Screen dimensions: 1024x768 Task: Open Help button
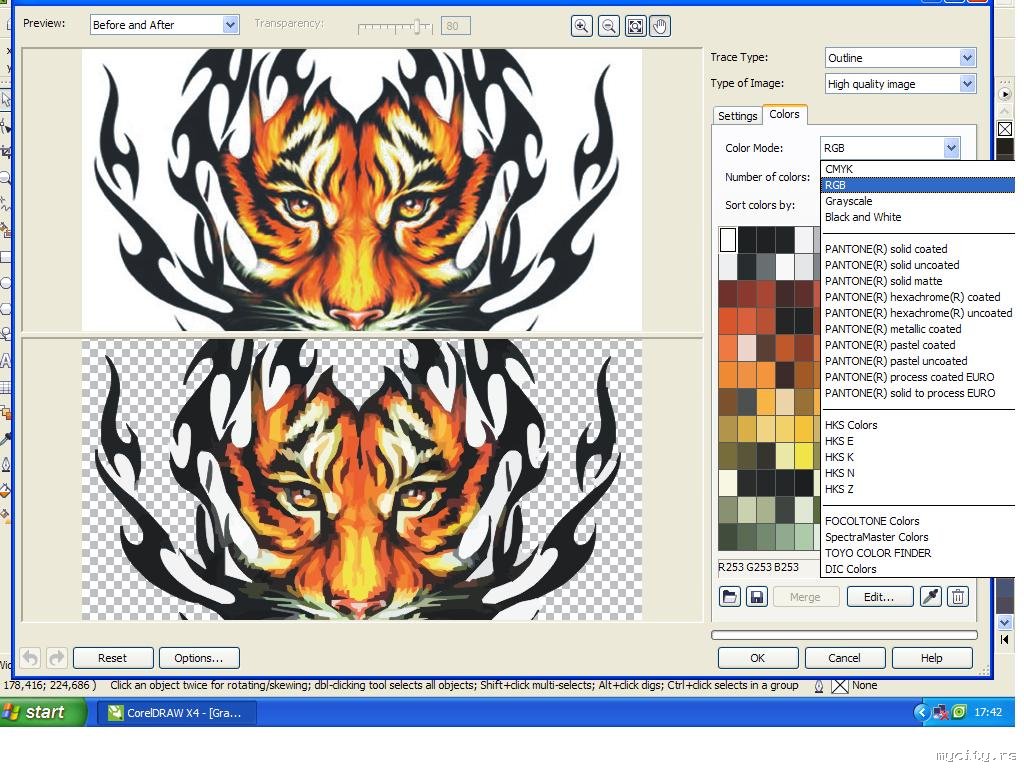[x=932, y=658]
